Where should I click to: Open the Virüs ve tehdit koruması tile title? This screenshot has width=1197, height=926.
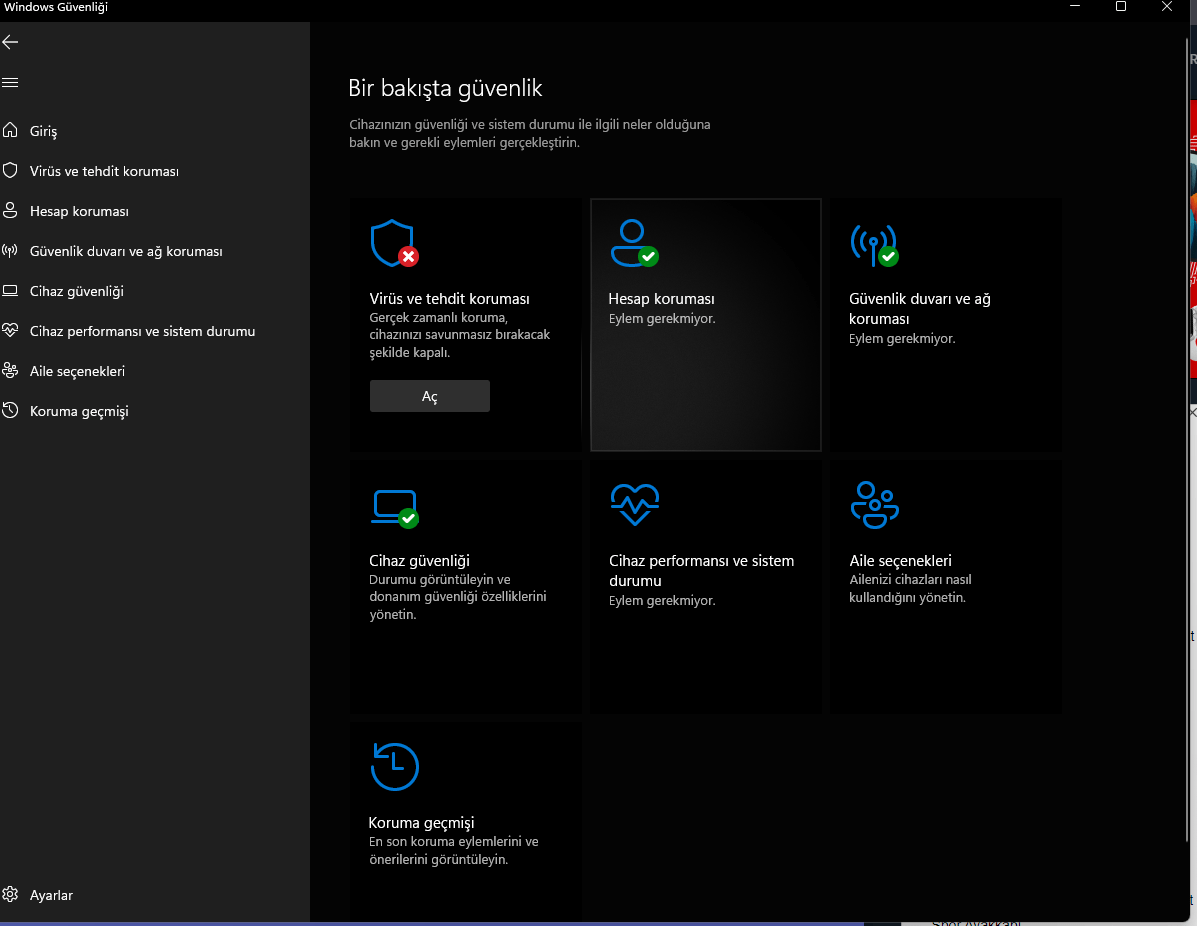[x=449, y=298]
